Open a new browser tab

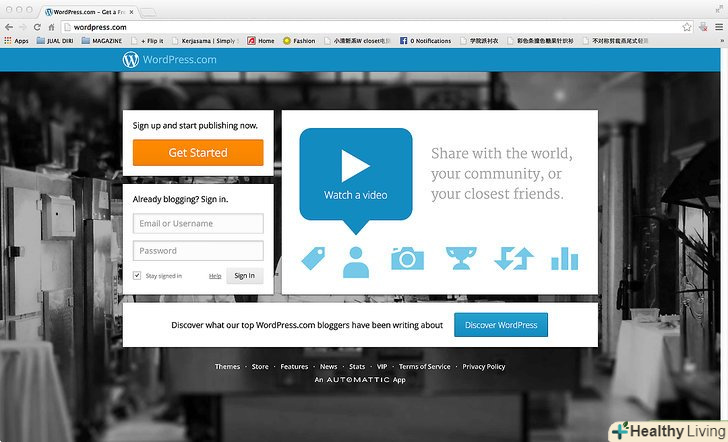[148, 13]
